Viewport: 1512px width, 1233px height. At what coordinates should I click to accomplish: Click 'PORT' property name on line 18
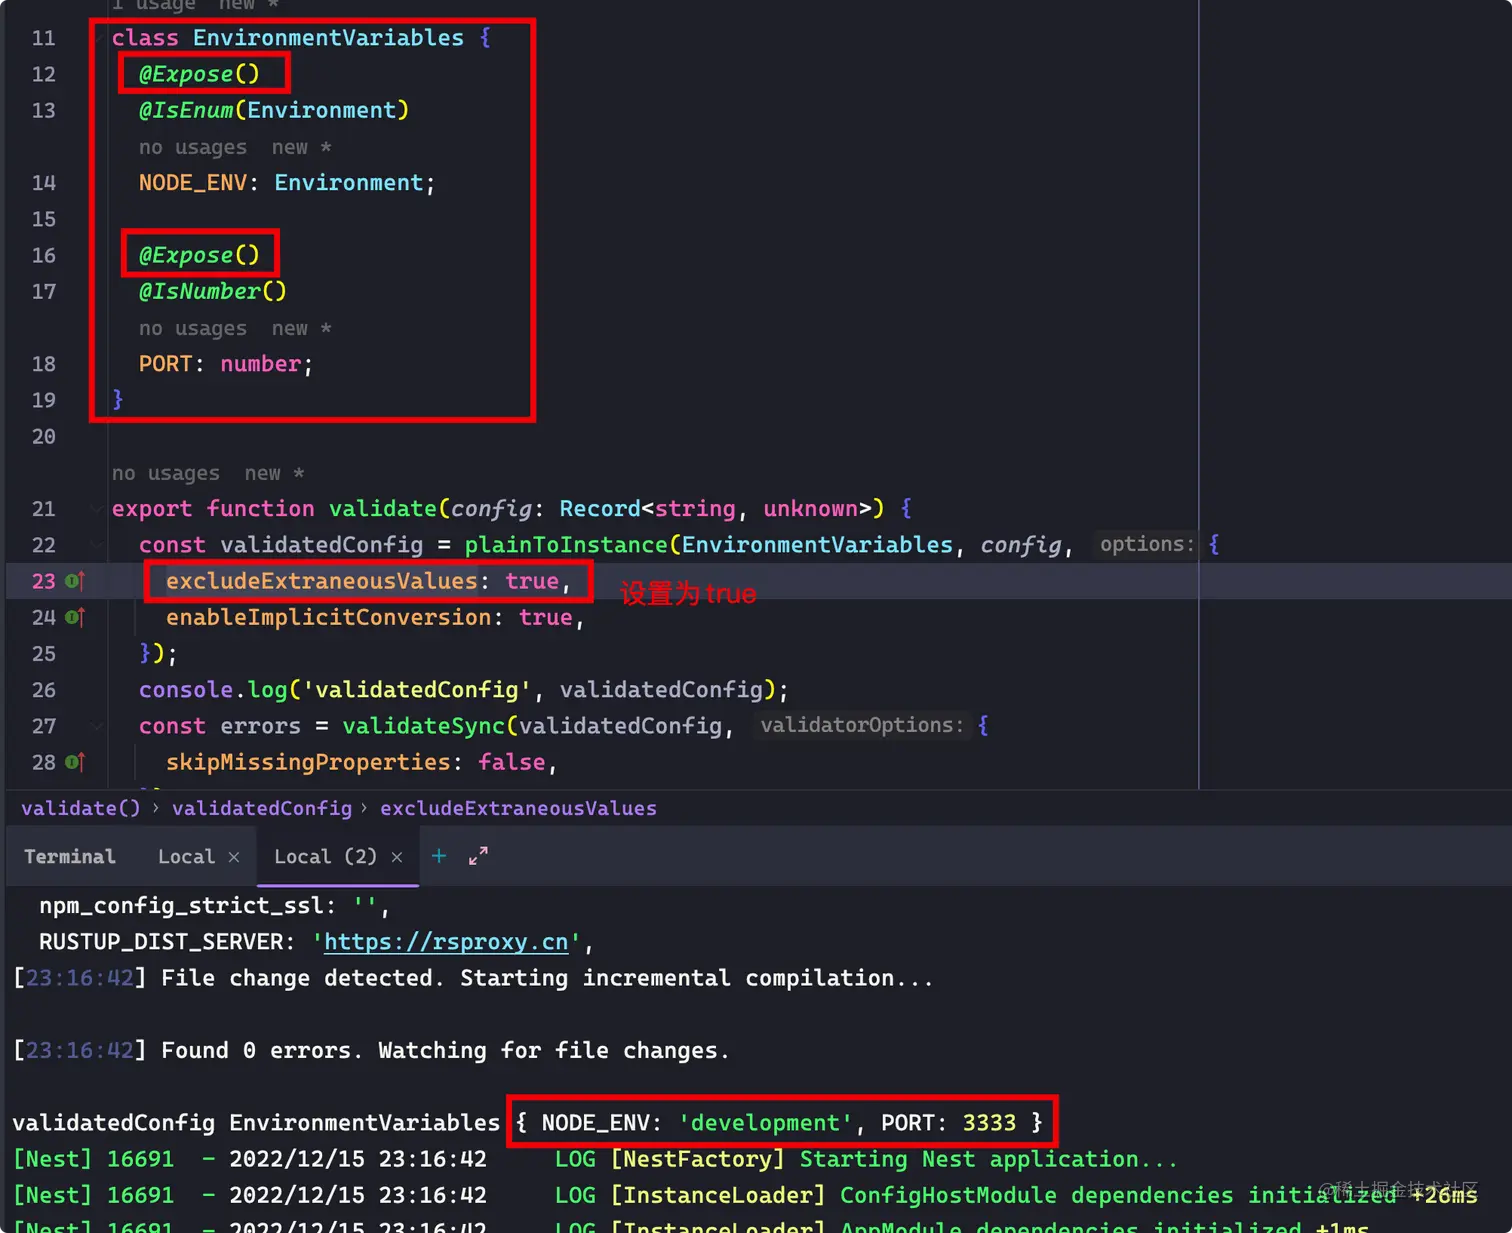click(166, 364)
